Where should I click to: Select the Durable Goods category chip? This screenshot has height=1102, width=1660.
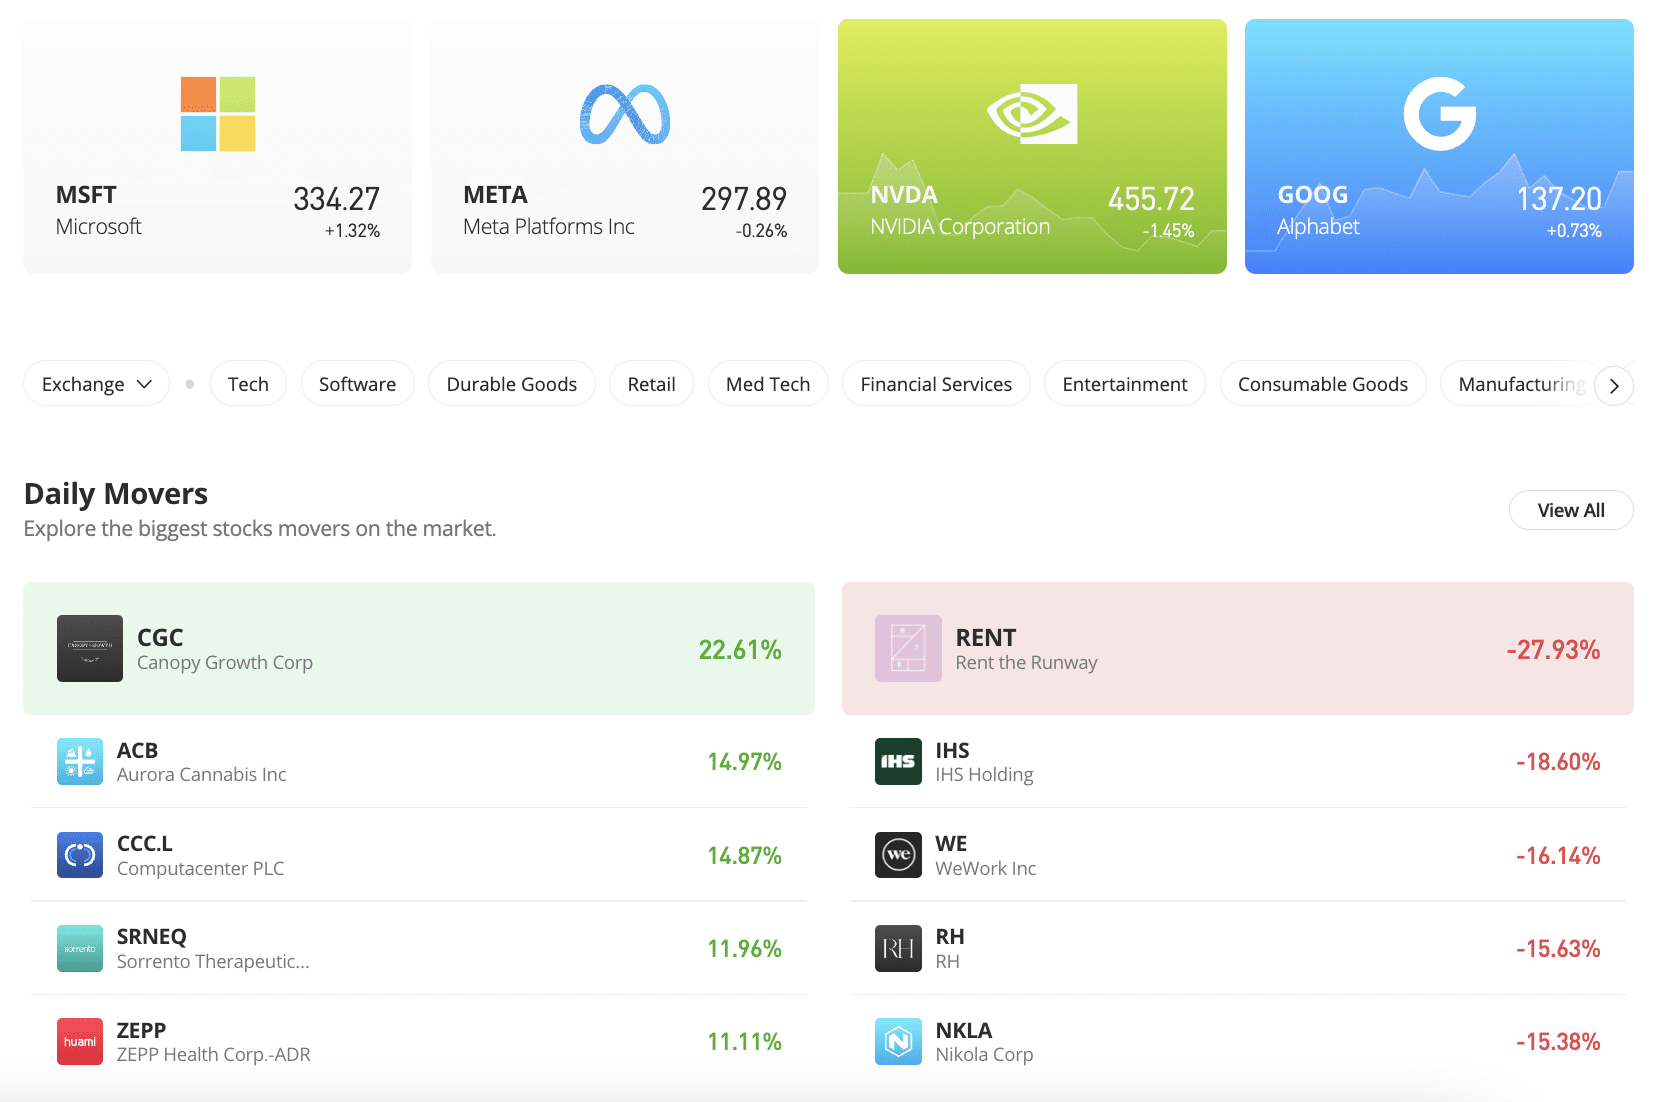512,384
